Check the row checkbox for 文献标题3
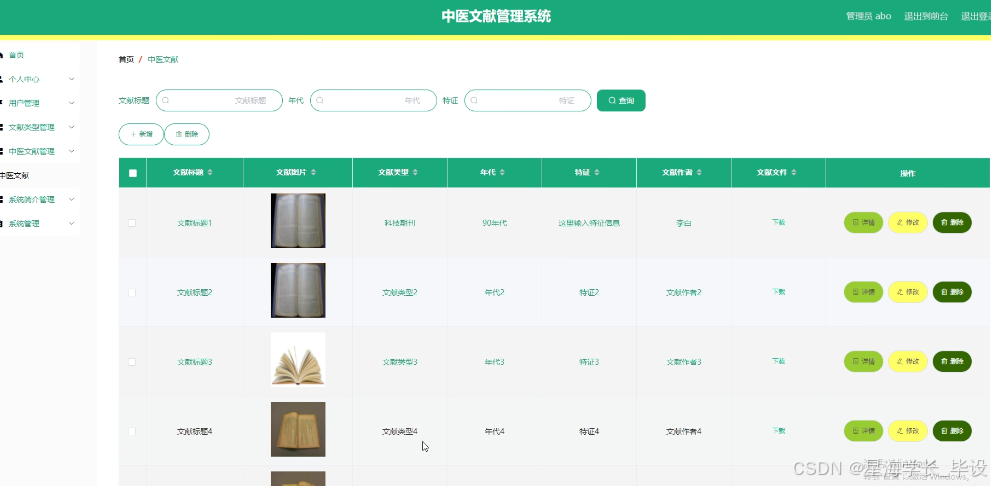The width and height of the screenshot is (991, 486). pyautogui.click(x=132, y=362)
